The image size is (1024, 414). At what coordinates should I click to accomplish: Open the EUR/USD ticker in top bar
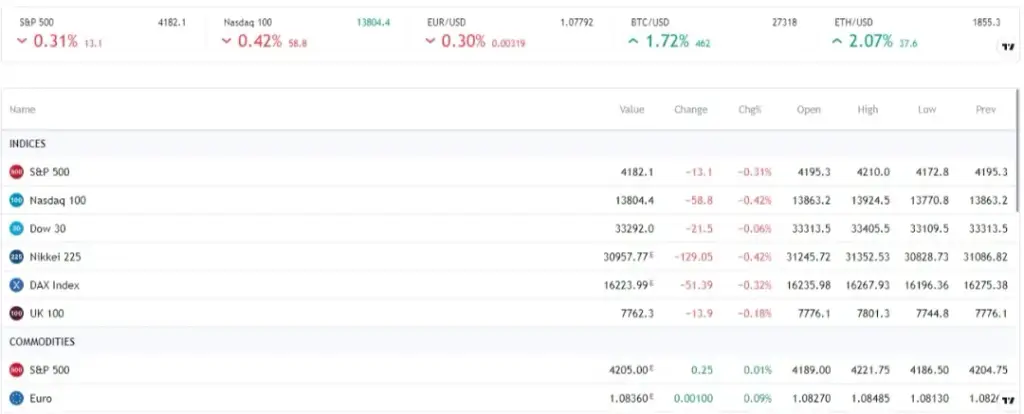coord(509,32)
